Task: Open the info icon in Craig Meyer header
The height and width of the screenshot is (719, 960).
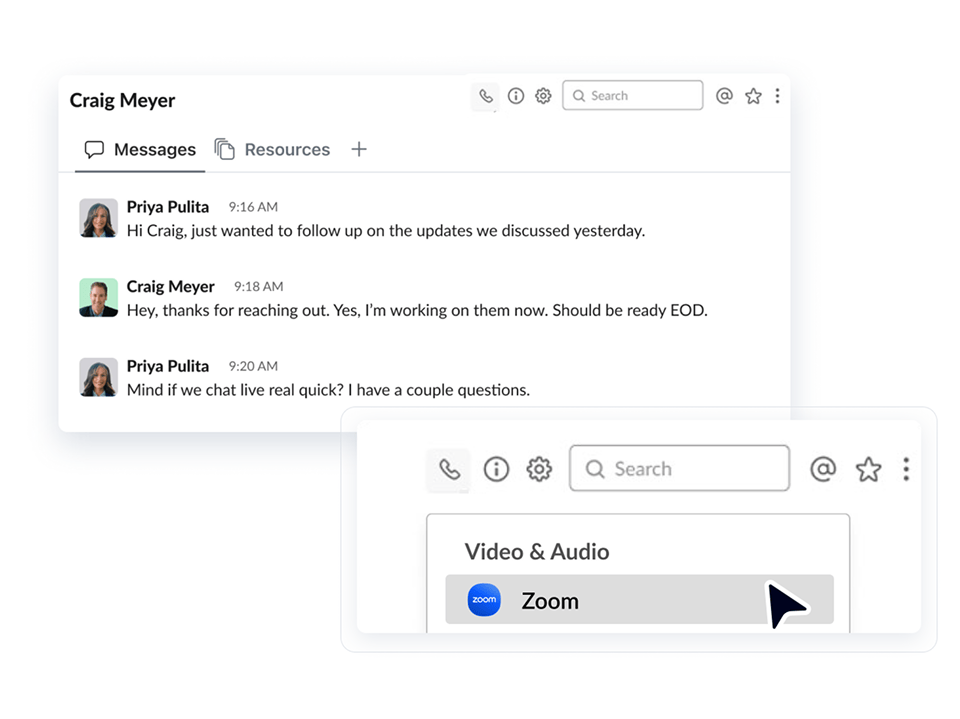Action: pyautogui.click(x=516, y=96)
